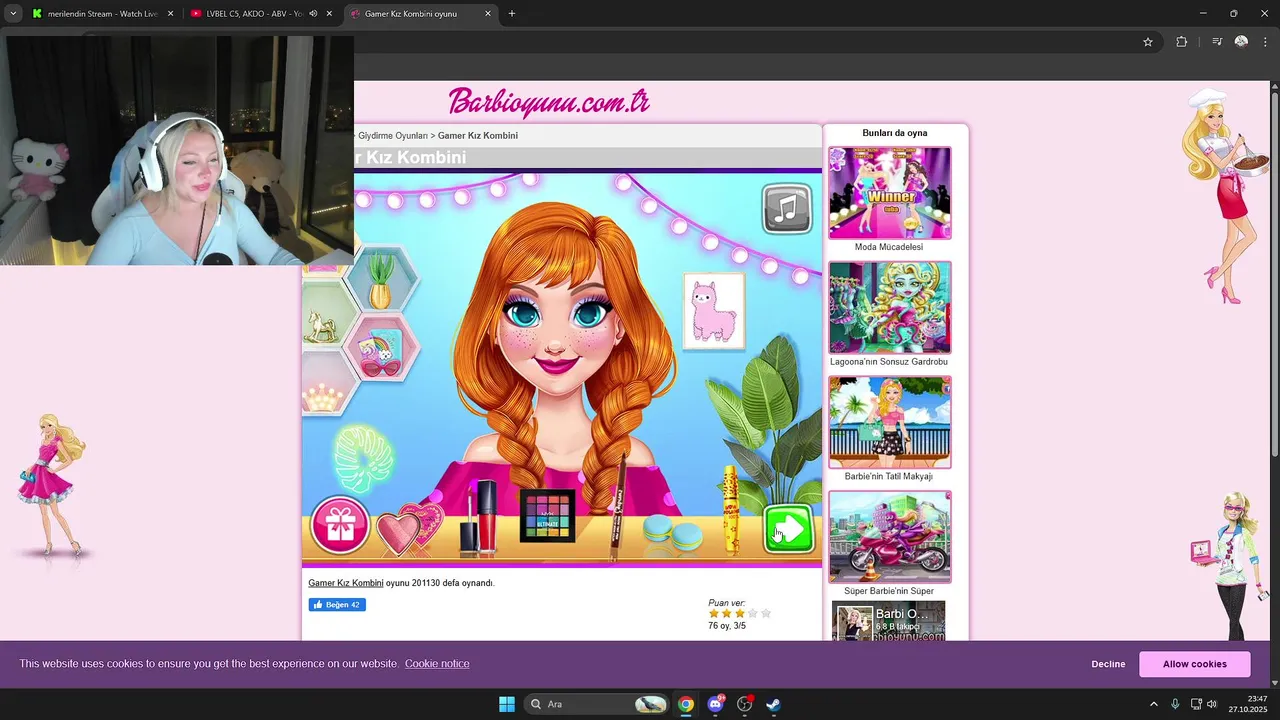
Task: Open a new browser tab
Action: point(512,14)
